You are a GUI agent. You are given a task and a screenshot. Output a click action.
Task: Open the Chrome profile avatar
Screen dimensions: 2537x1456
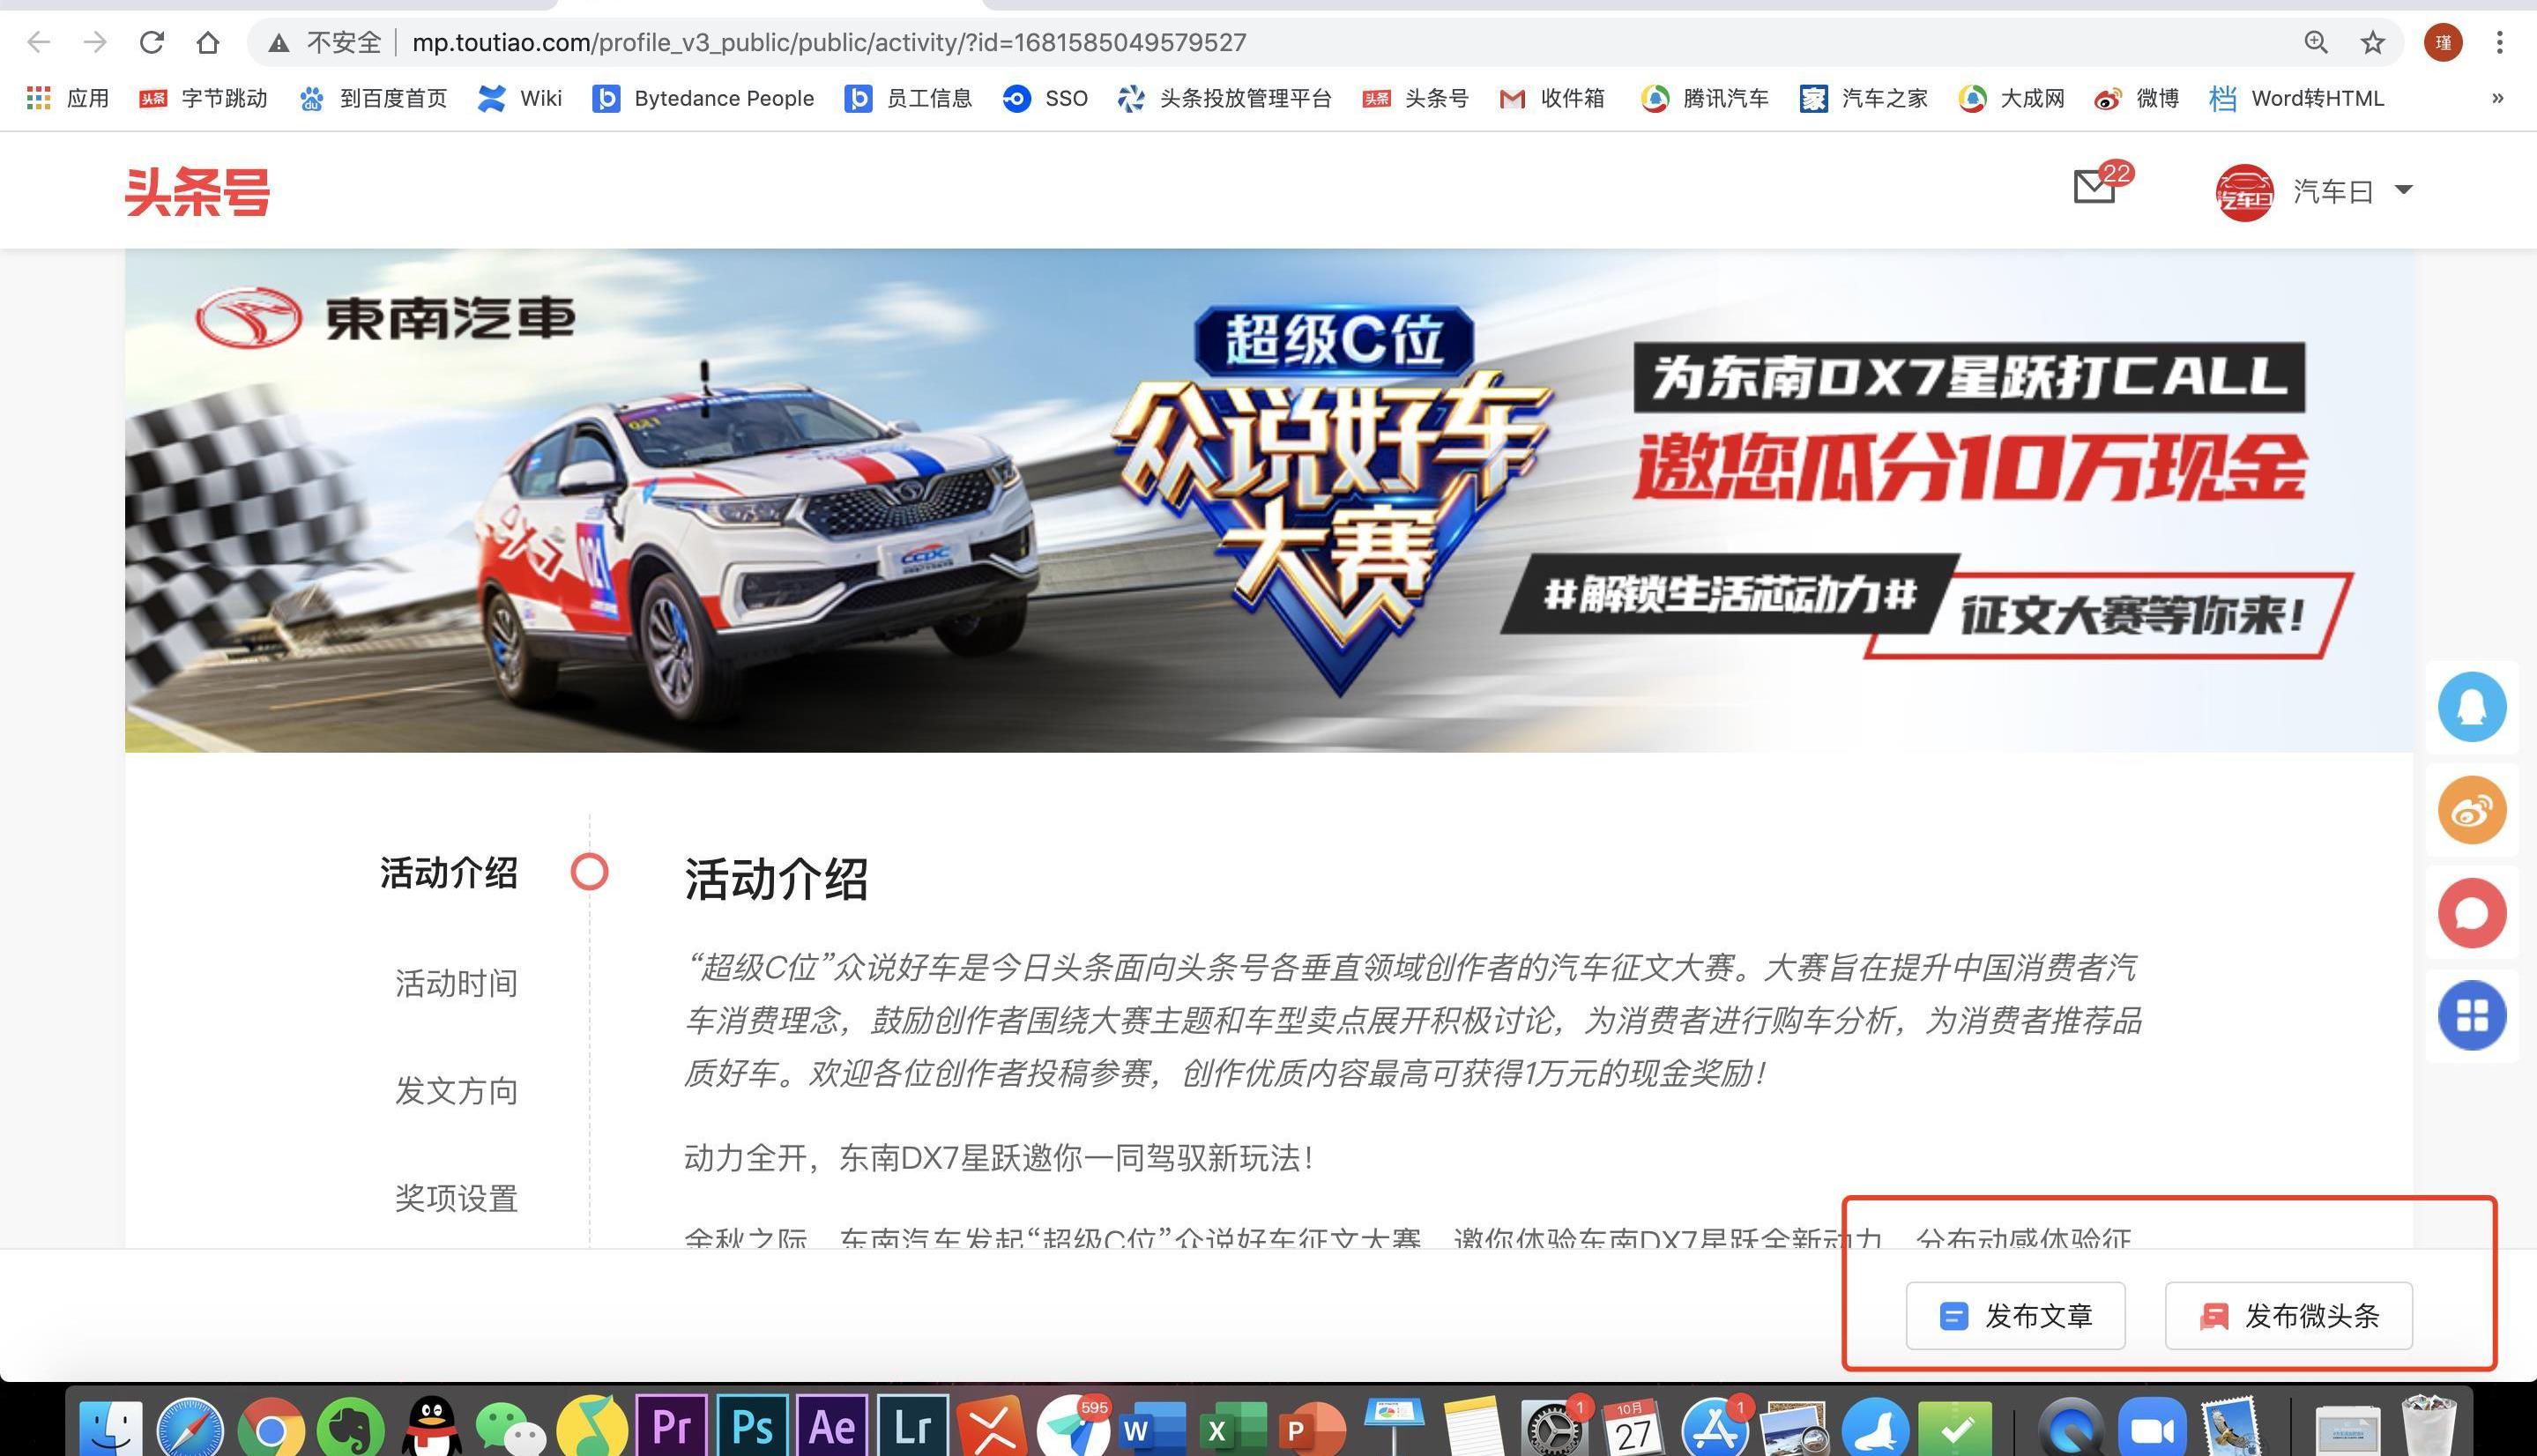[2443, 42]
